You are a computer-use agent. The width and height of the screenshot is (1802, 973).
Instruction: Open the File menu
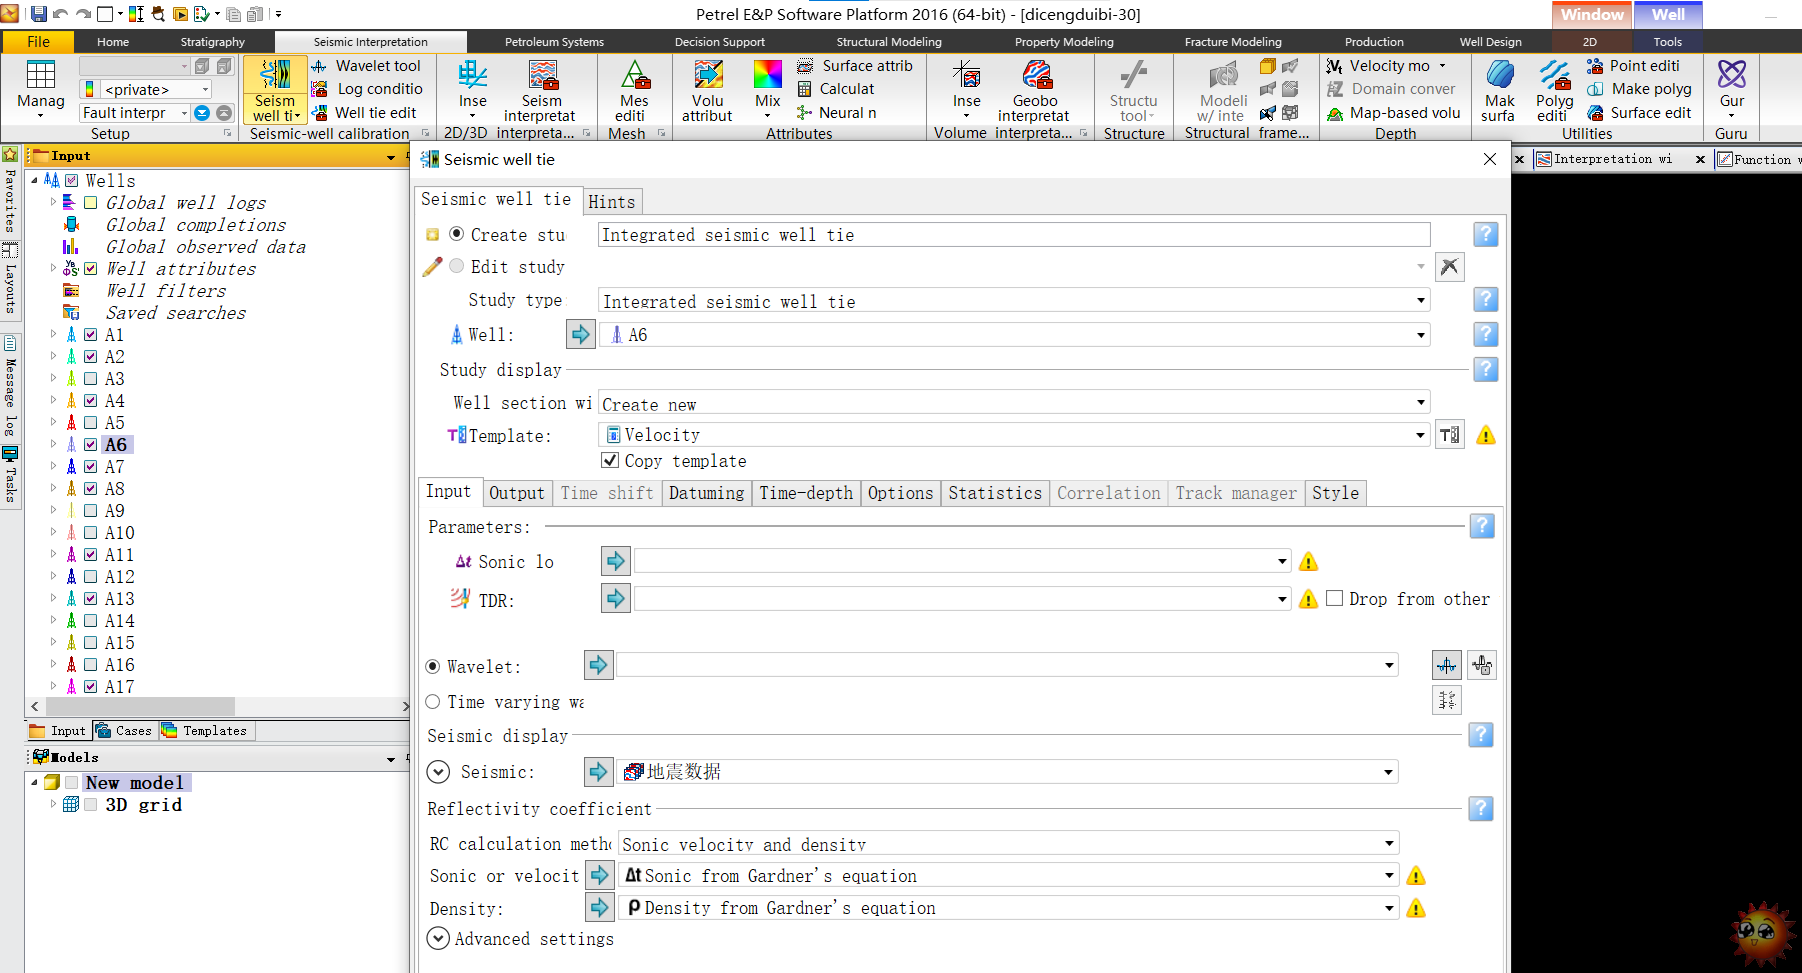(38, 42)
